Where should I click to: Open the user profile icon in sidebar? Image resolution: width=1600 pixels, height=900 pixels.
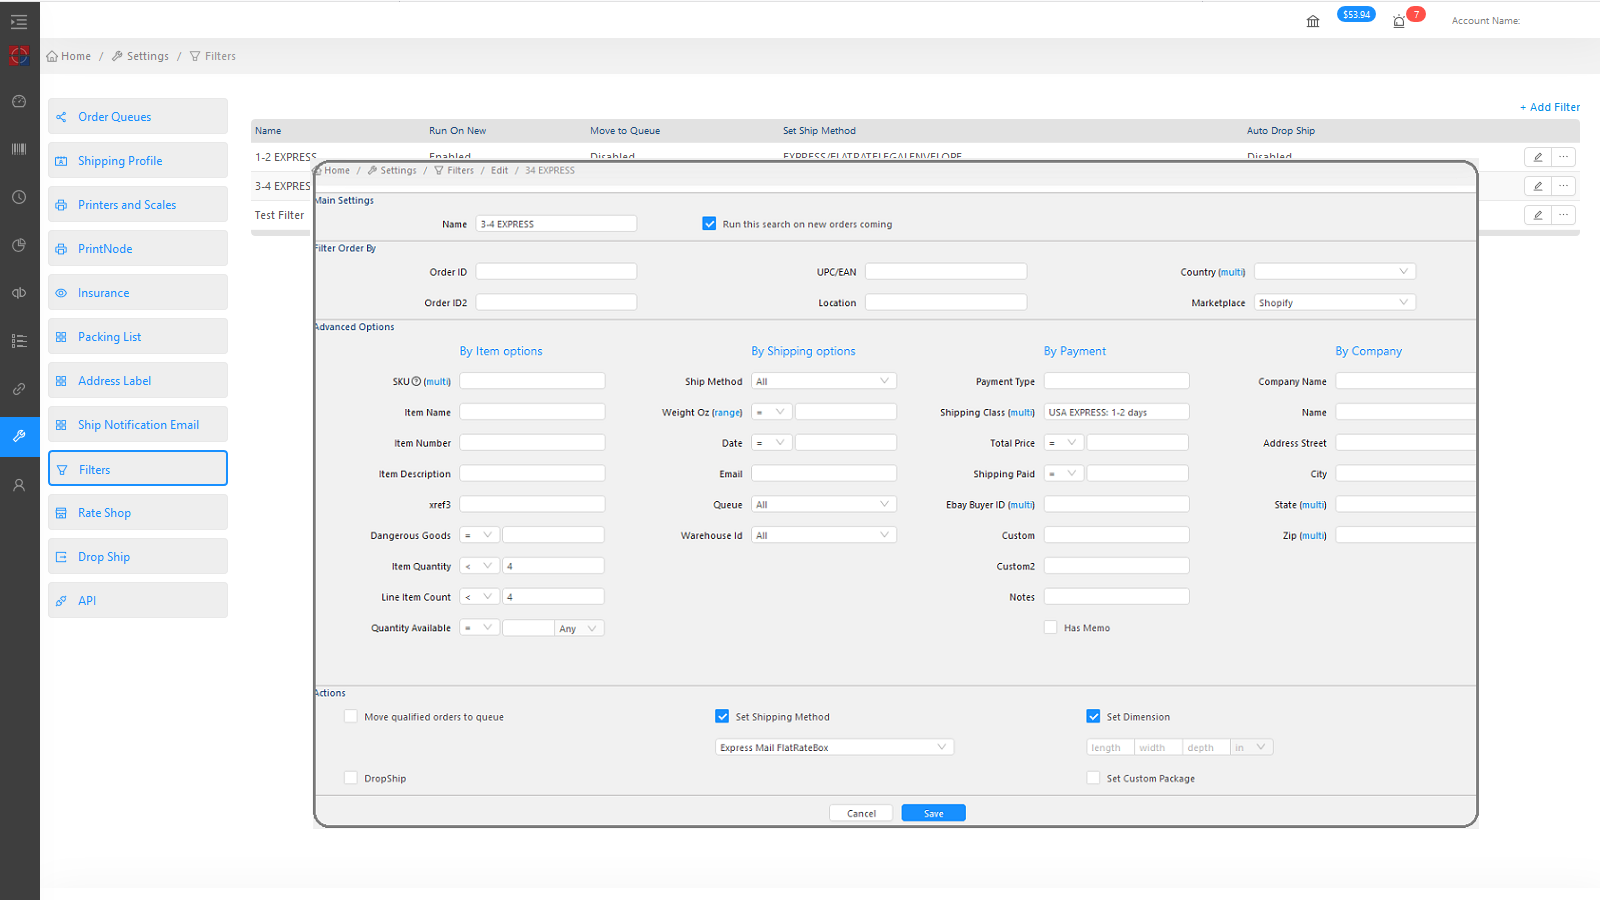tap(18, 485)
